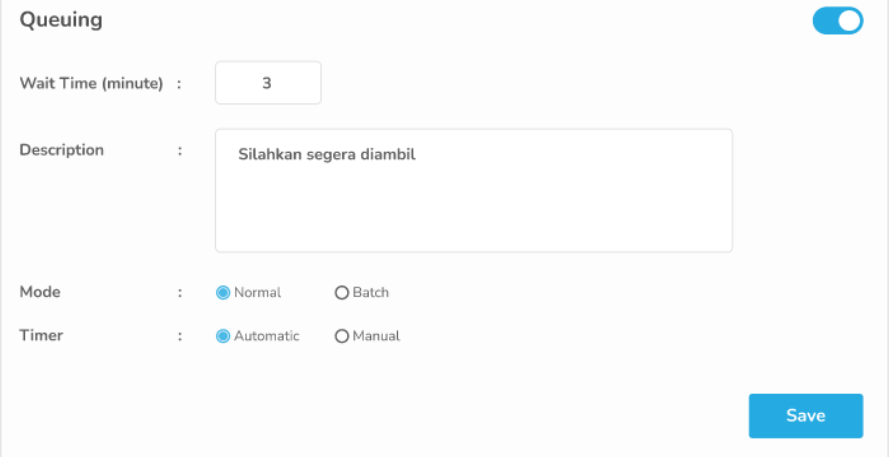The height and width of the screenshot is (457, 890).
Task: Click the value 3 in Wait Time
Action: click(x=267, y=83)
